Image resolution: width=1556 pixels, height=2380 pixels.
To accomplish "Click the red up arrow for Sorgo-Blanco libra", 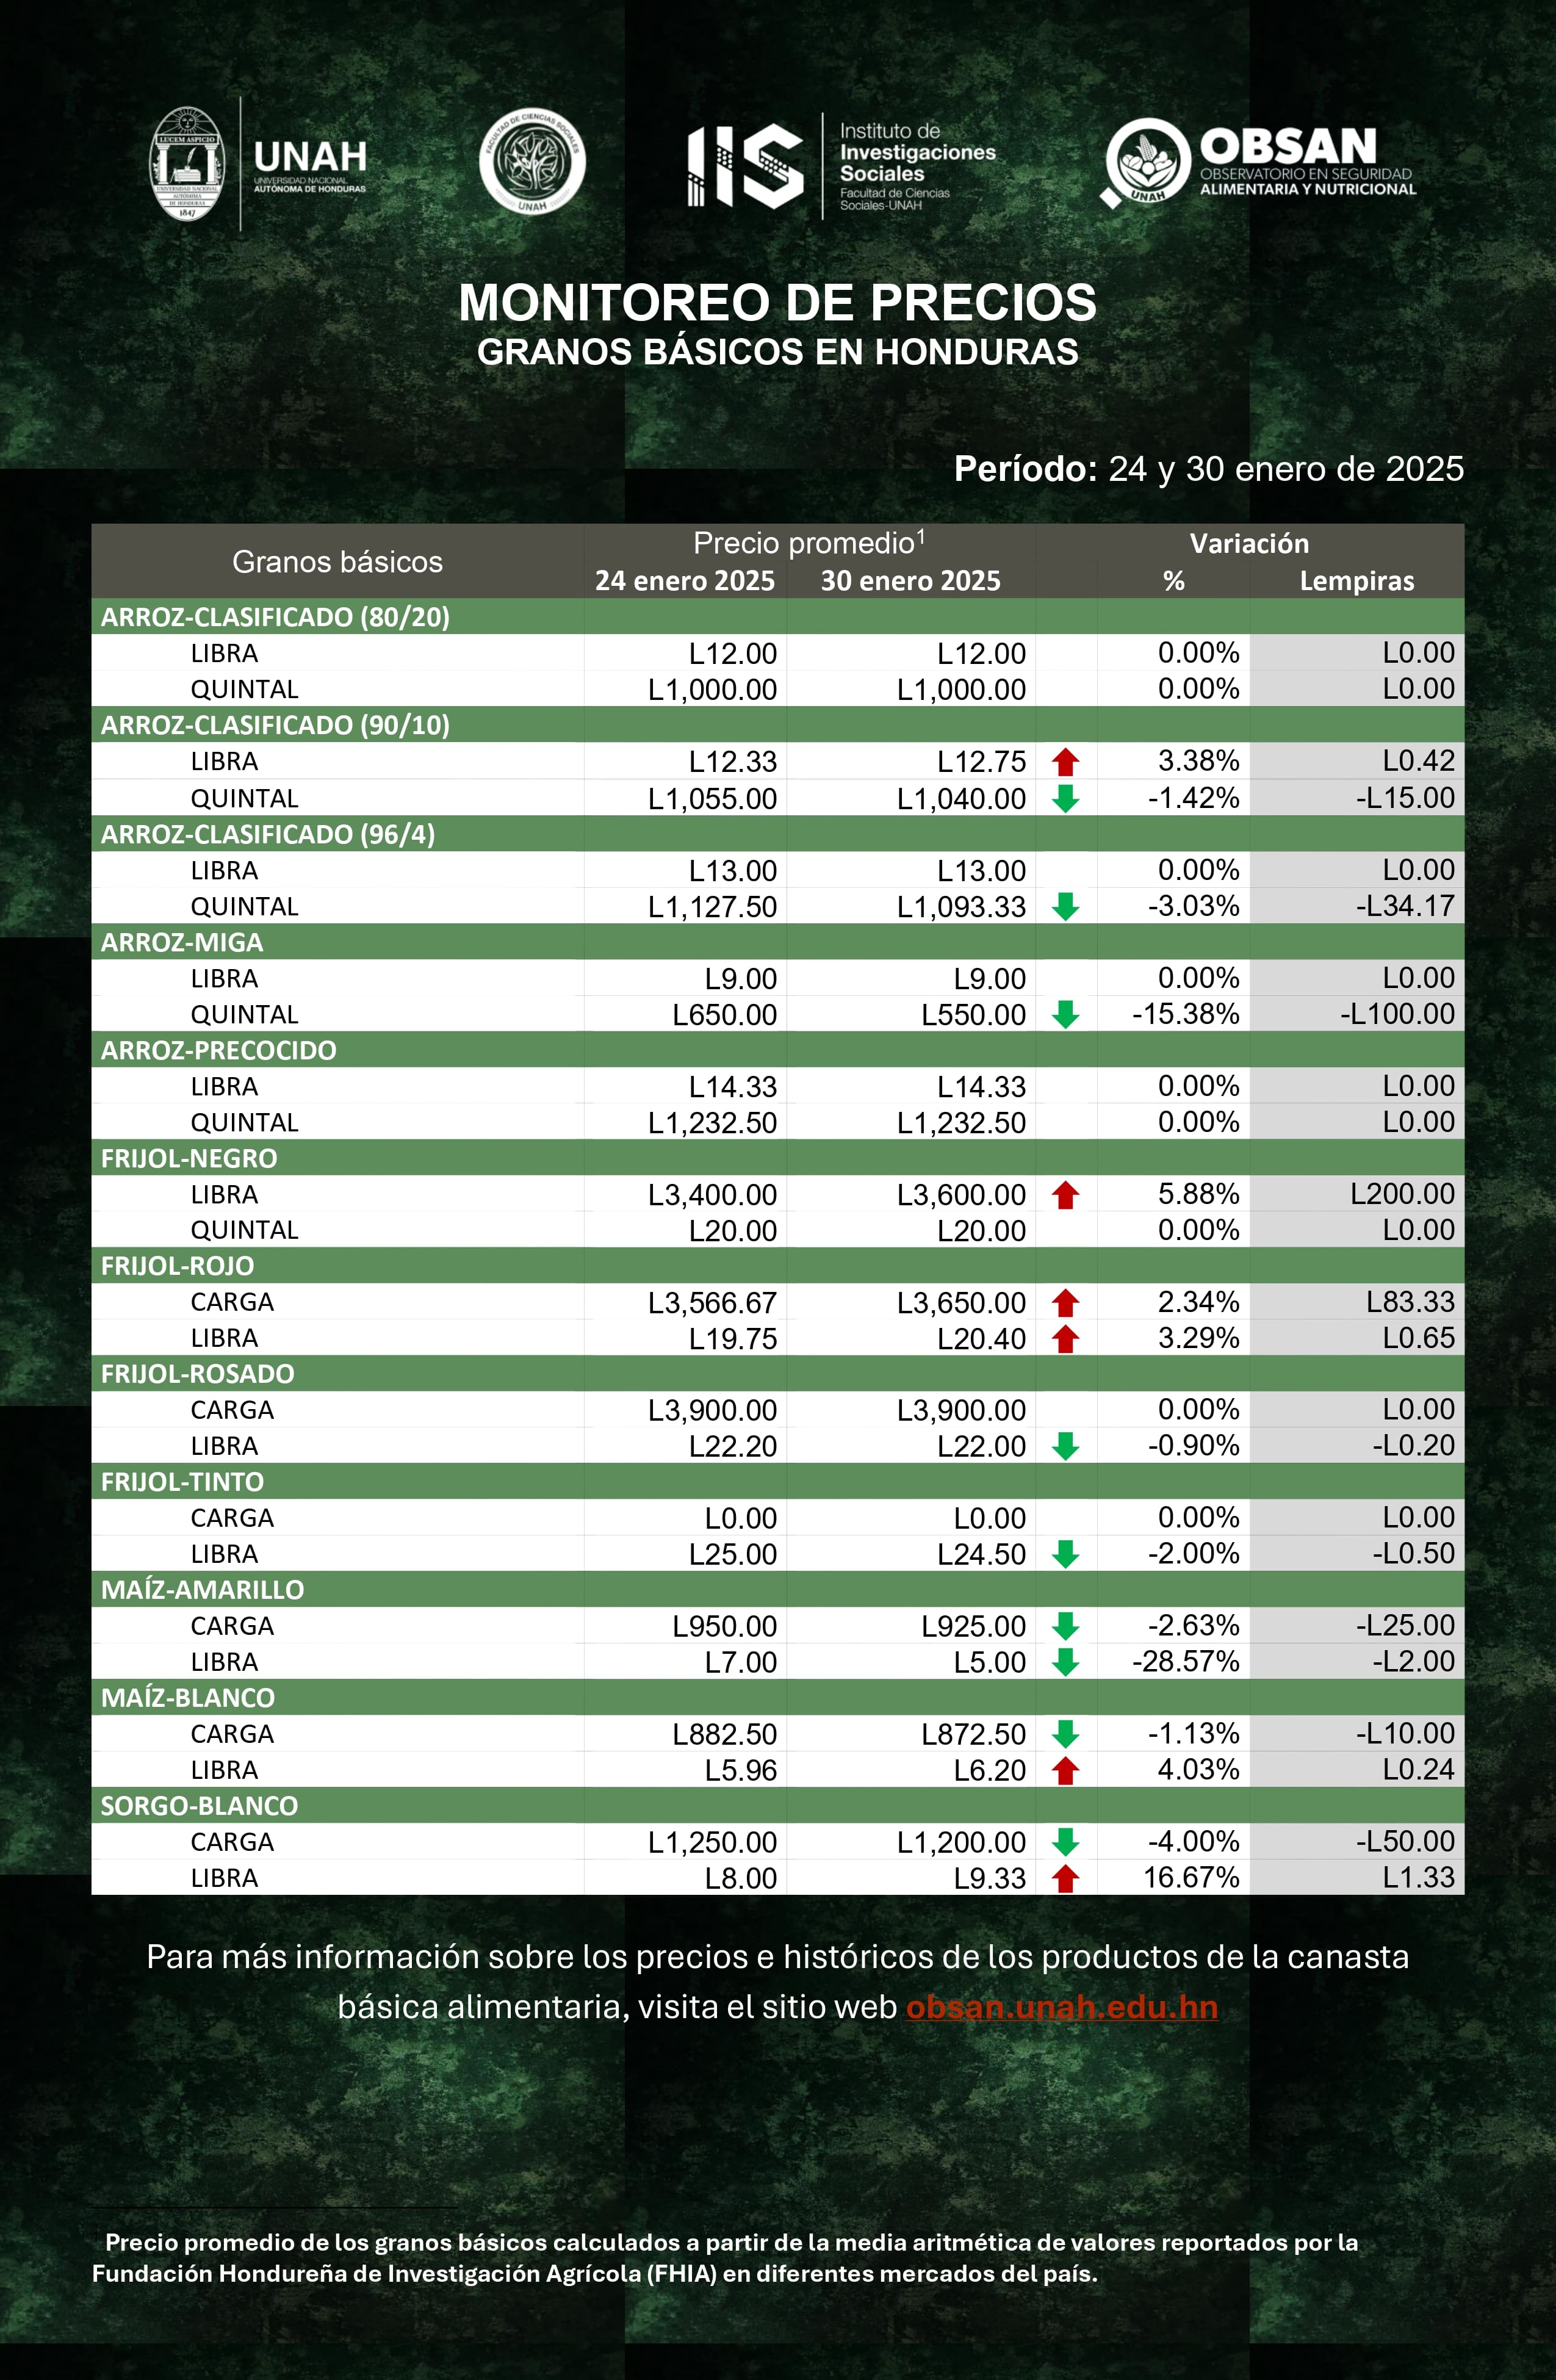I will pyautogui.click(x=1065, y=1879).
